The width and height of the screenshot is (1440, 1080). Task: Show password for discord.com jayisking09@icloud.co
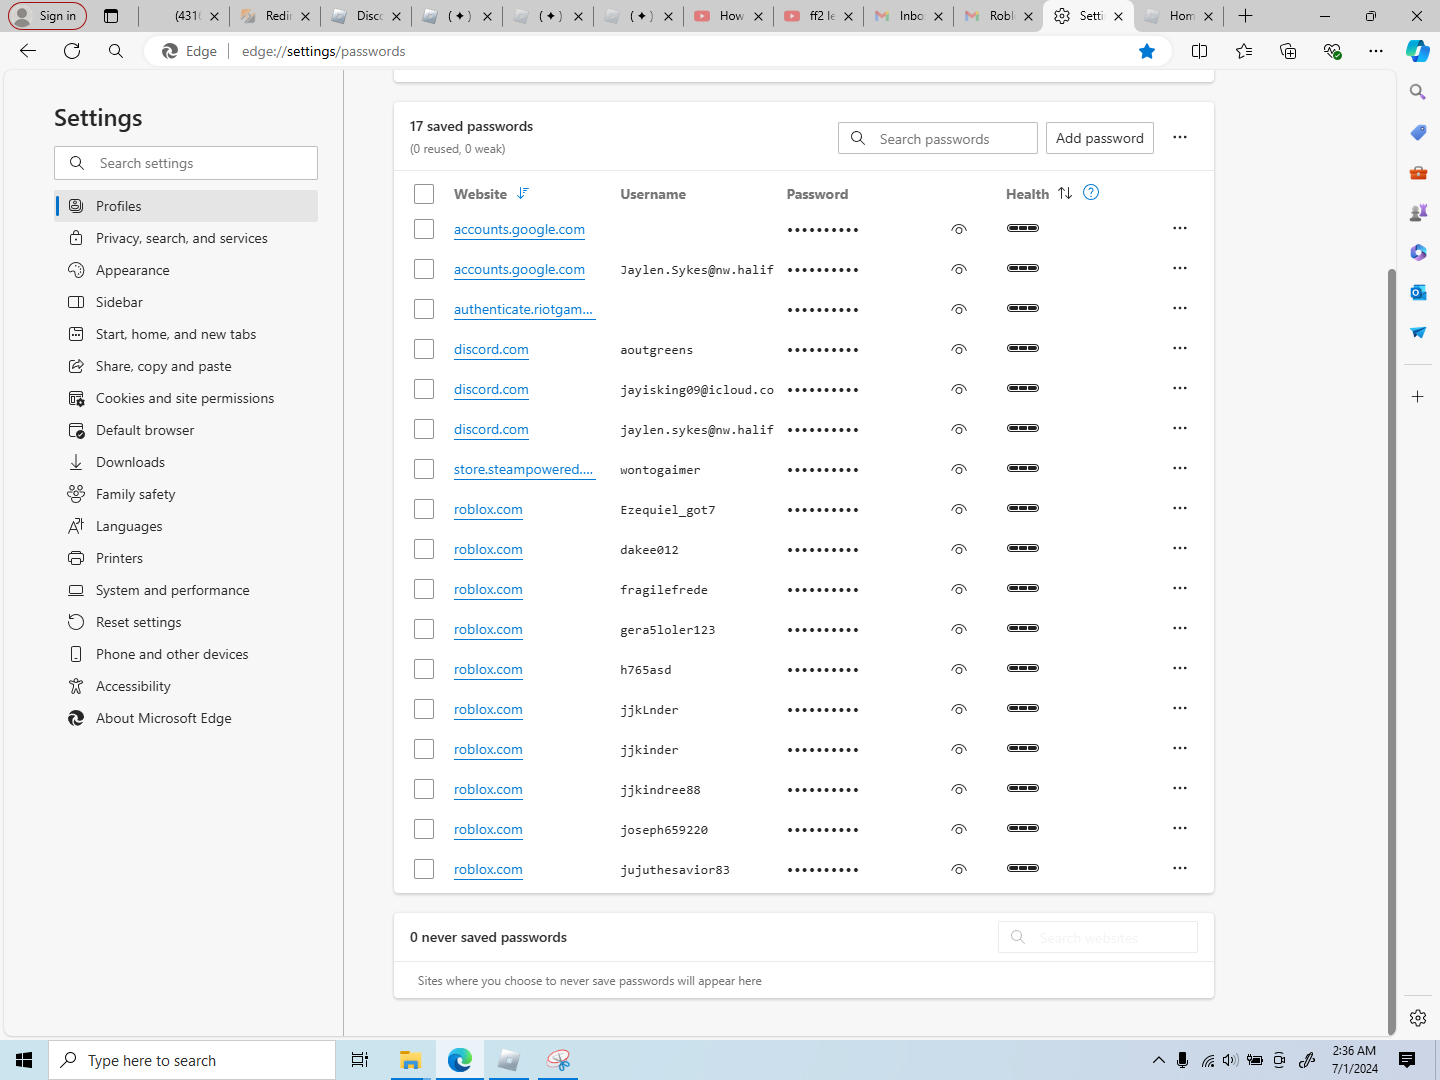(x=959, y=389)
